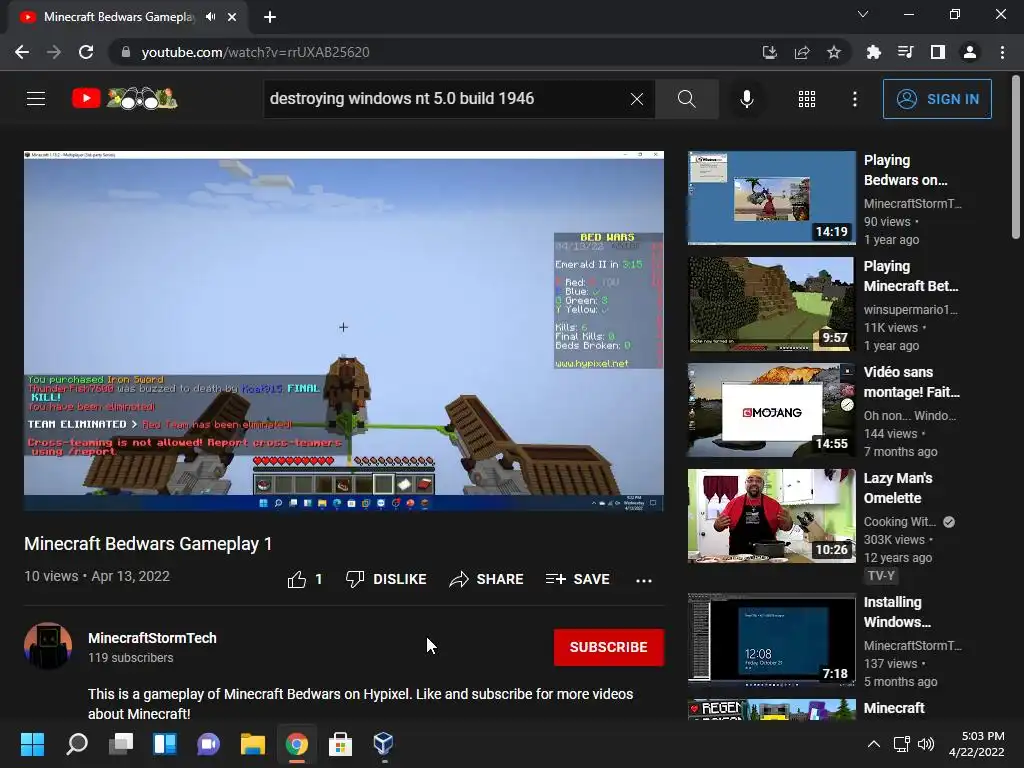Open a new browser tab

(x=270, y=17)
